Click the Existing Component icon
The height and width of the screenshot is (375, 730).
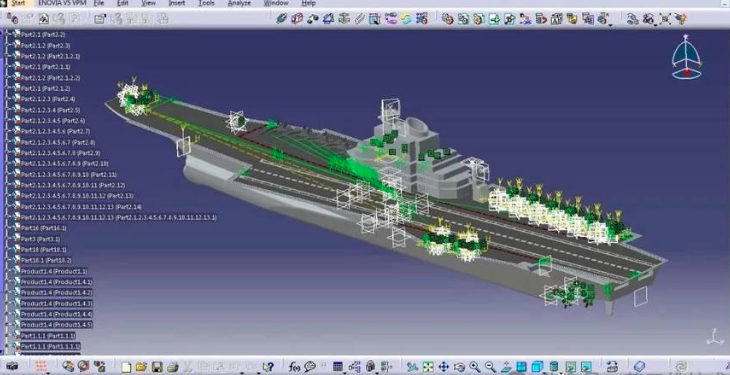(x=494, y=19)
